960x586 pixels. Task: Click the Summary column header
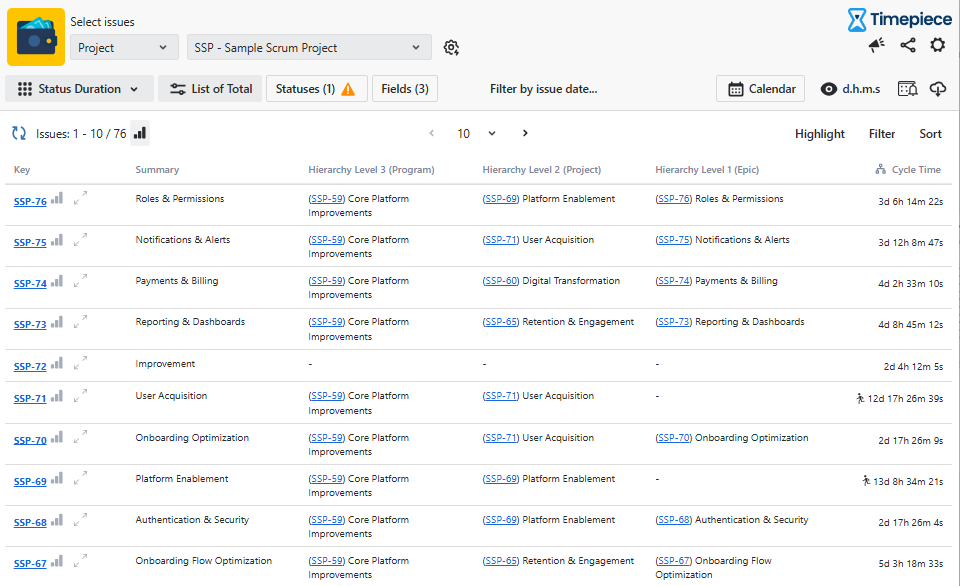tap(157, 170)
